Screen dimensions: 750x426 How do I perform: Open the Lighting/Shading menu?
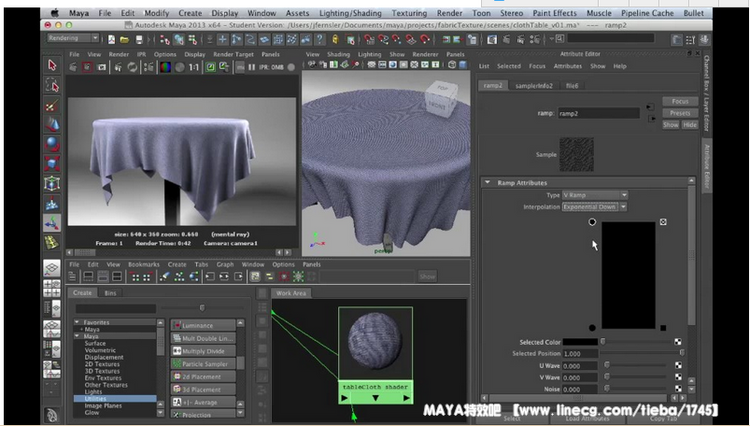coord(351,13)
